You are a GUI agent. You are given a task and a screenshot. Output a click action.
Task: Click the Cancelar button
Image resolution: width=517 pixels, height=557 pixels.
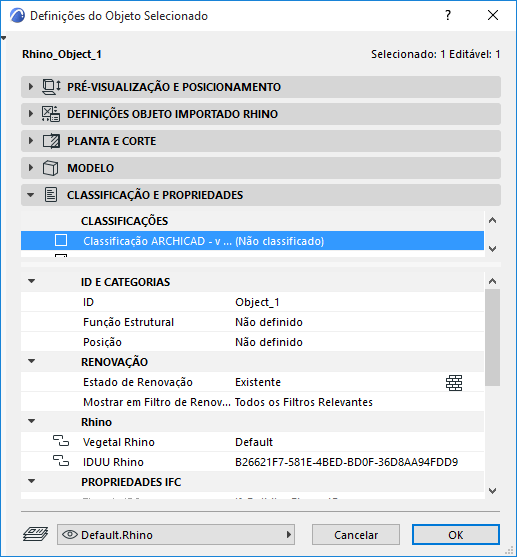tap(356, 535)
